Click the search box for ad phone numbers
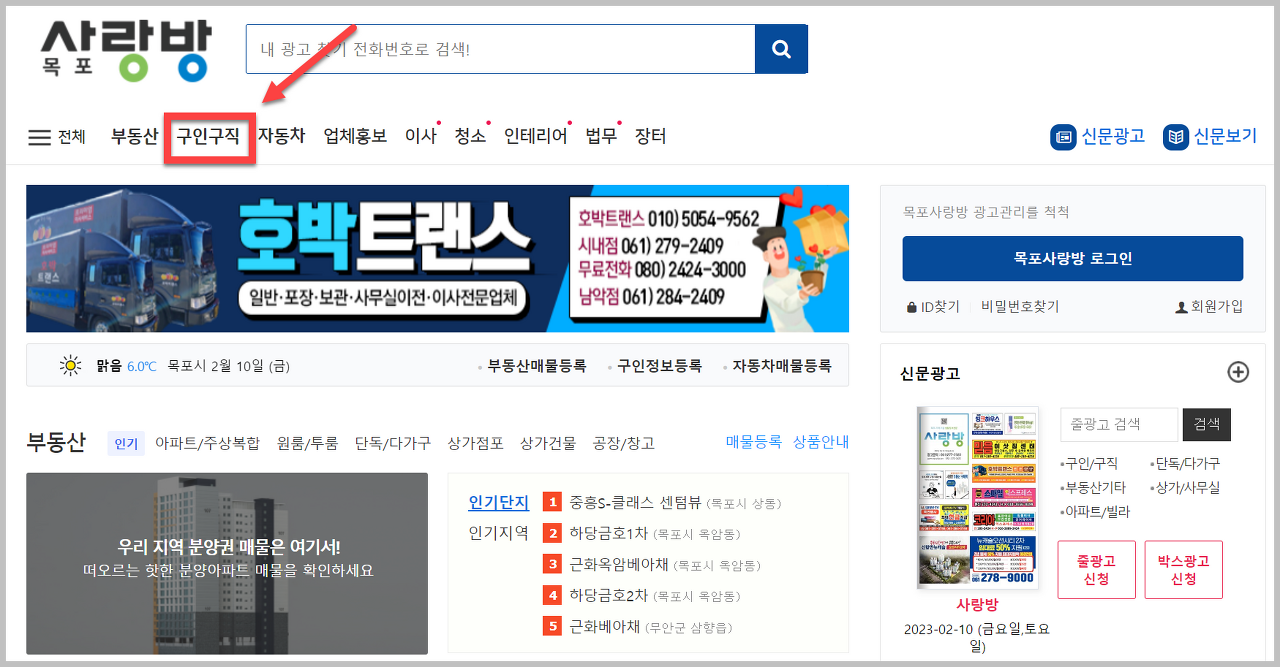The image size is (1280, 667). [x=500, y=49]
